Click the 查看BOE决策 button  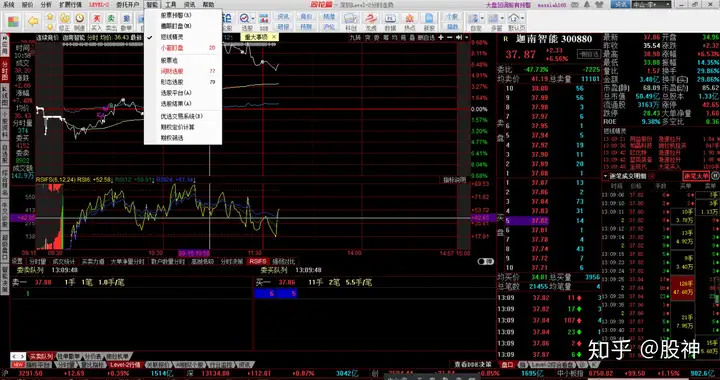point(472,364)
